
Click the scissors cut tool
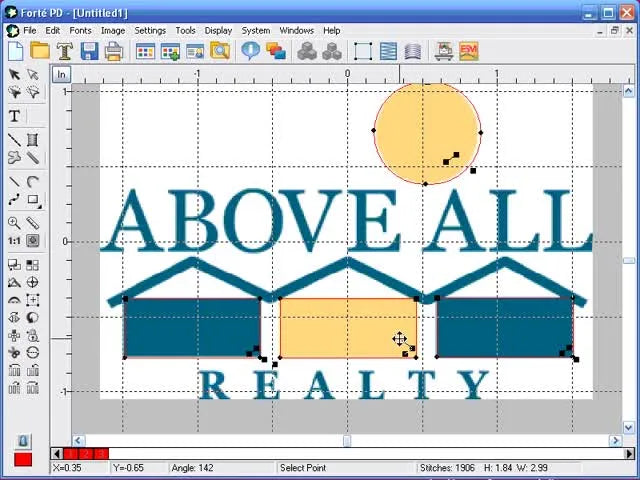coord(14,353)
